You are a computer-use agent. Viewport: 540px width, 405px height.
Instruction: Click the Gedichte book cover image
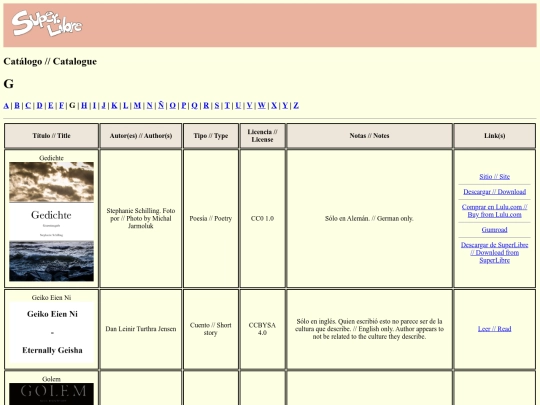pyautogui.click(x=51, y=221)
